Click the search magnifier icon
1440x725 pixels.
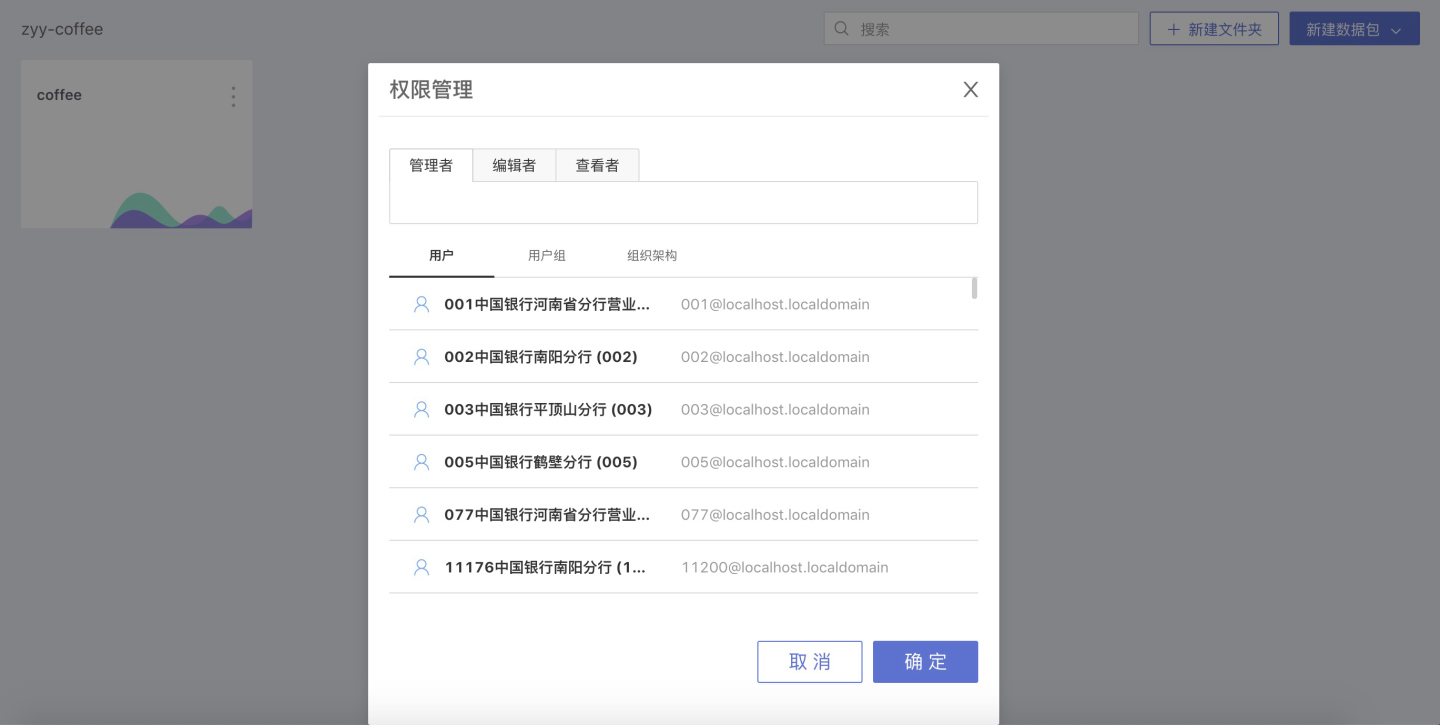842,29
